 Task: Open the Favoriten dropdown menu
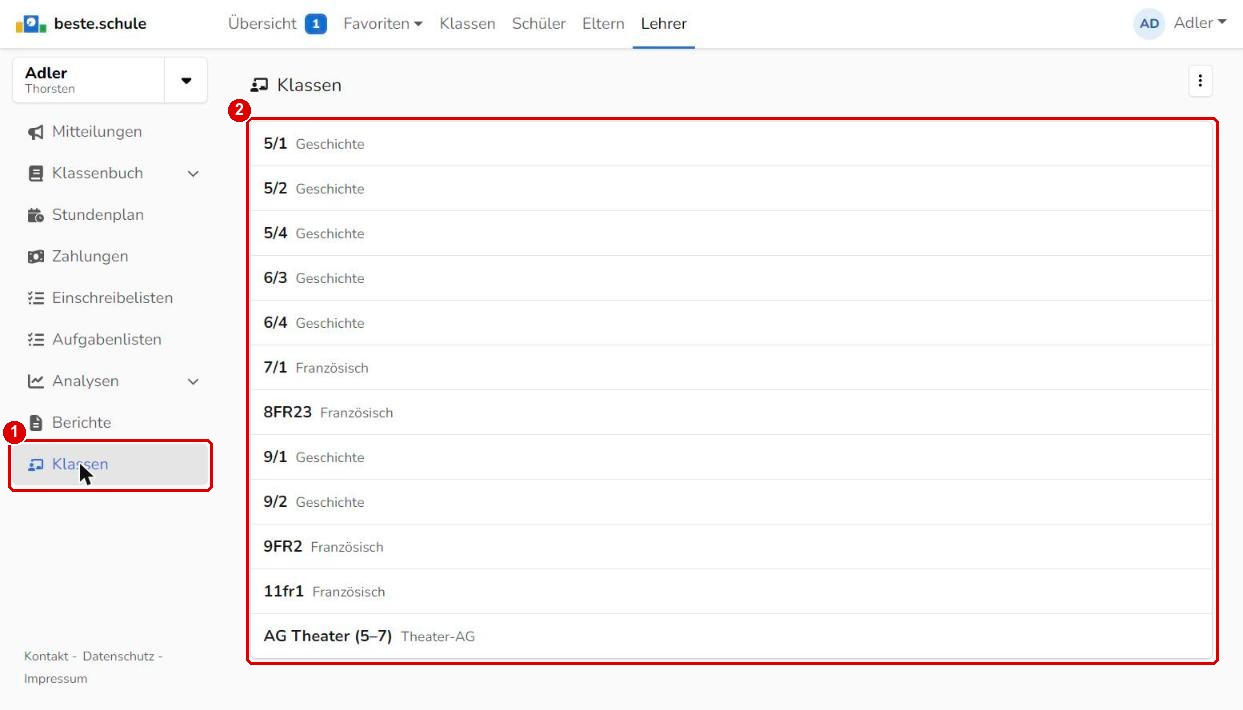point(383,24)
